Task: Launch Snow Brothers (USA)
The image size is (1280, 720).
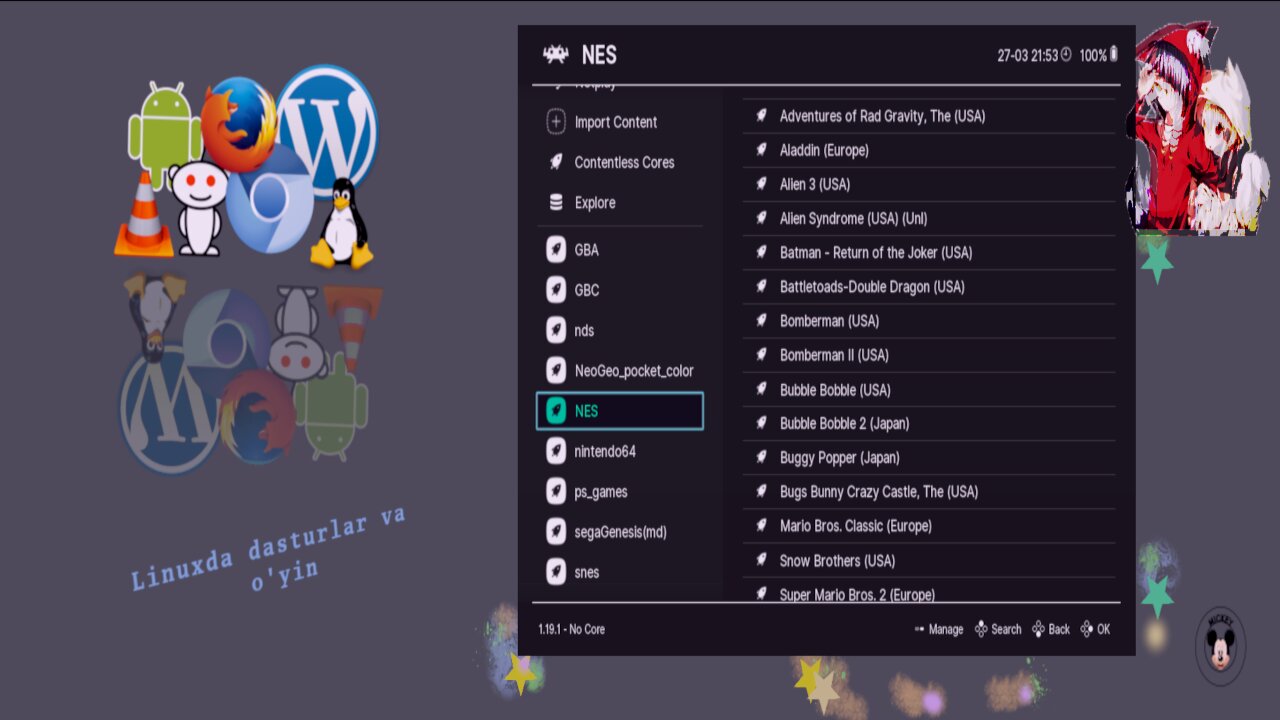Action: [x=928, y=560]
